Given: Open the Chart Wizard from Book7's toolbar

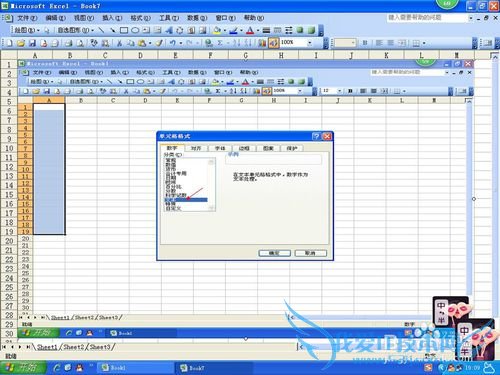Looking at the screenshot, I should pos(262,43).
